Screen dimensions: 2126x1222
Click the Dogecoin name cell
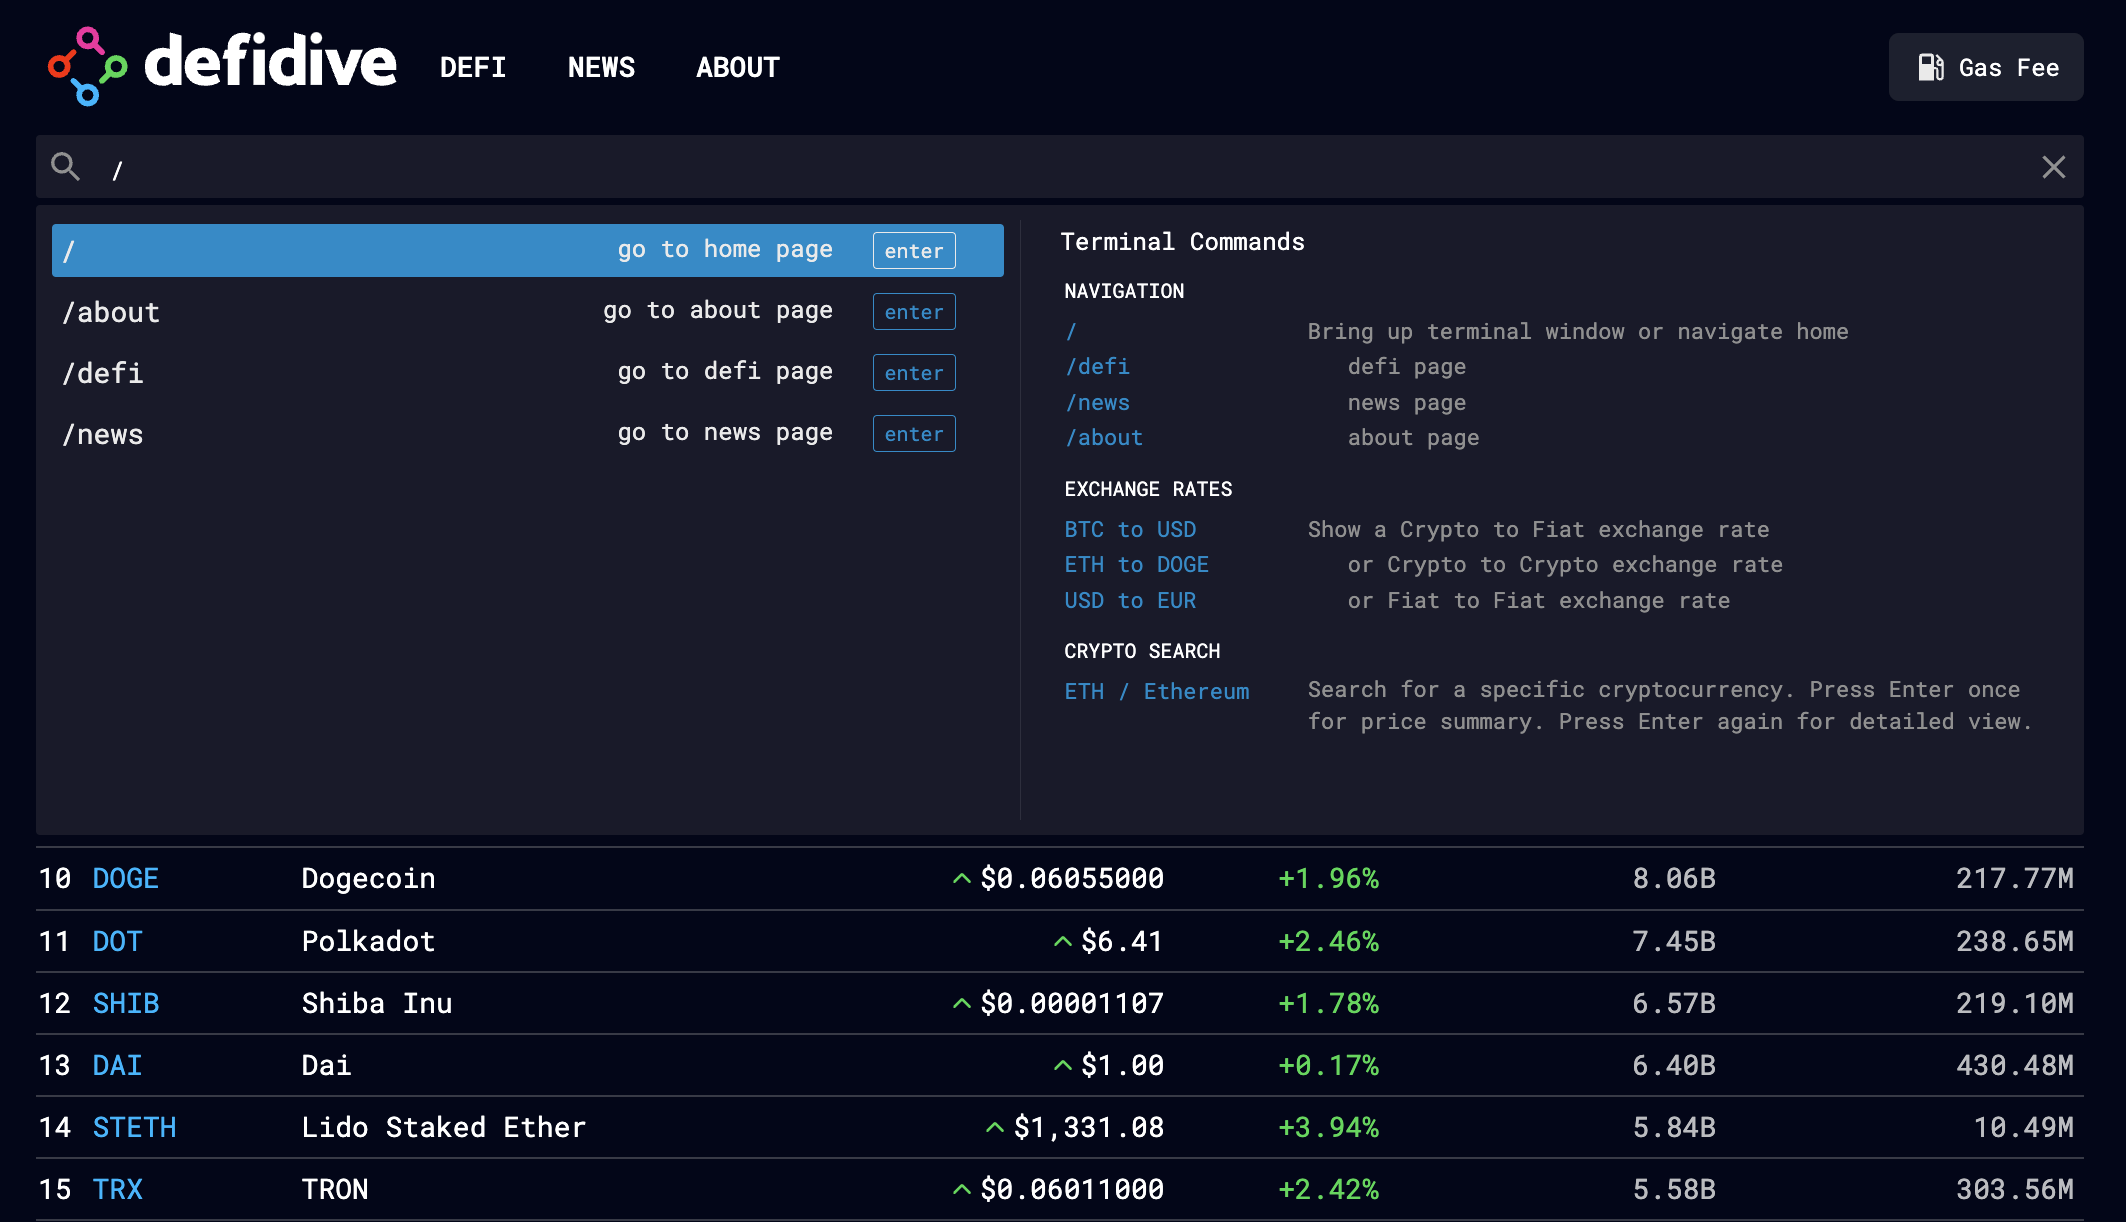[x=368, y=878]
